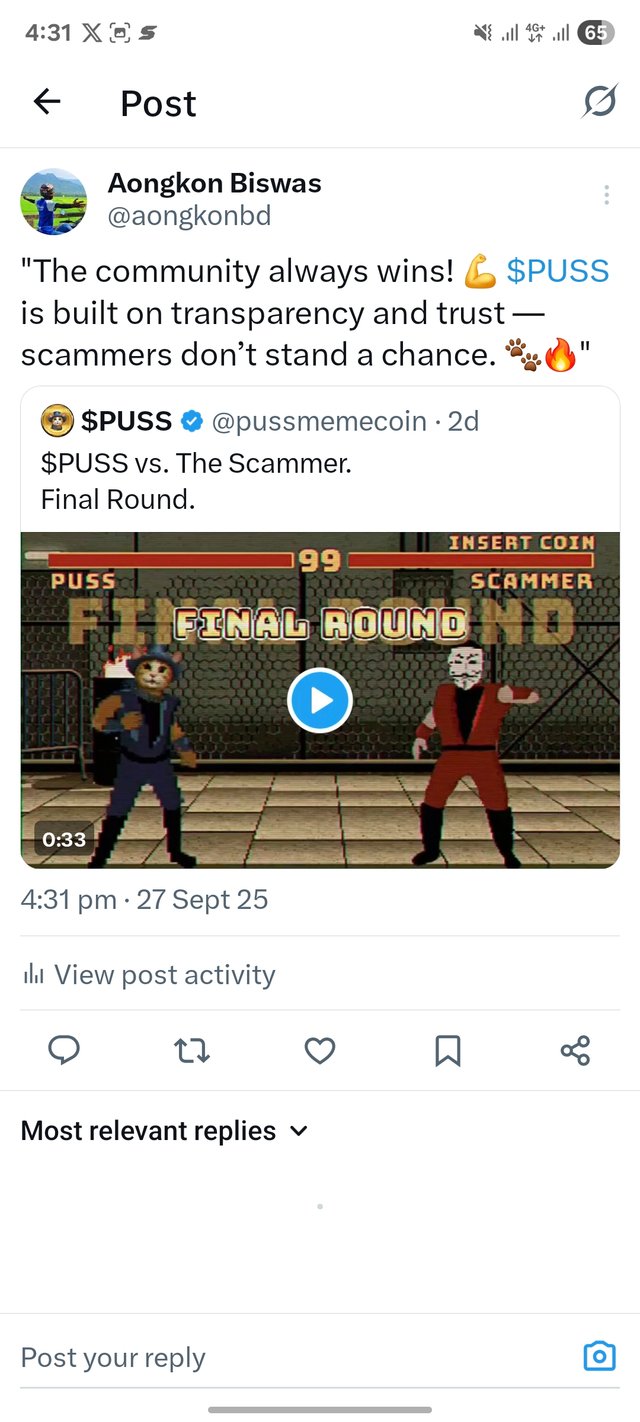Like the post with heart icon
The width and height of the screenshot is (640, 1422).
[319, 1050]
